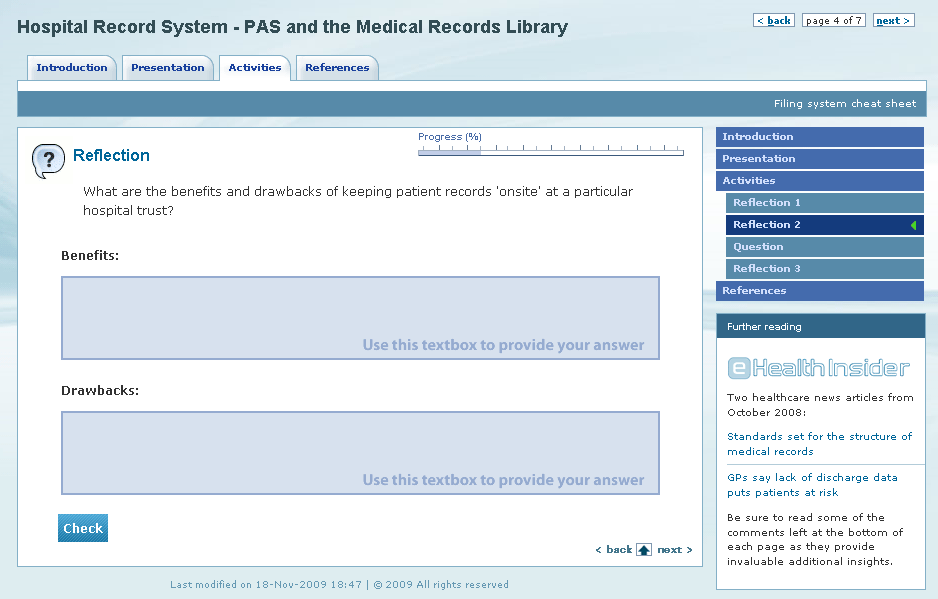The image size is (938, 599).
Task: Open Reflection 1 in sidebar
Action: (x=824, y=202)
